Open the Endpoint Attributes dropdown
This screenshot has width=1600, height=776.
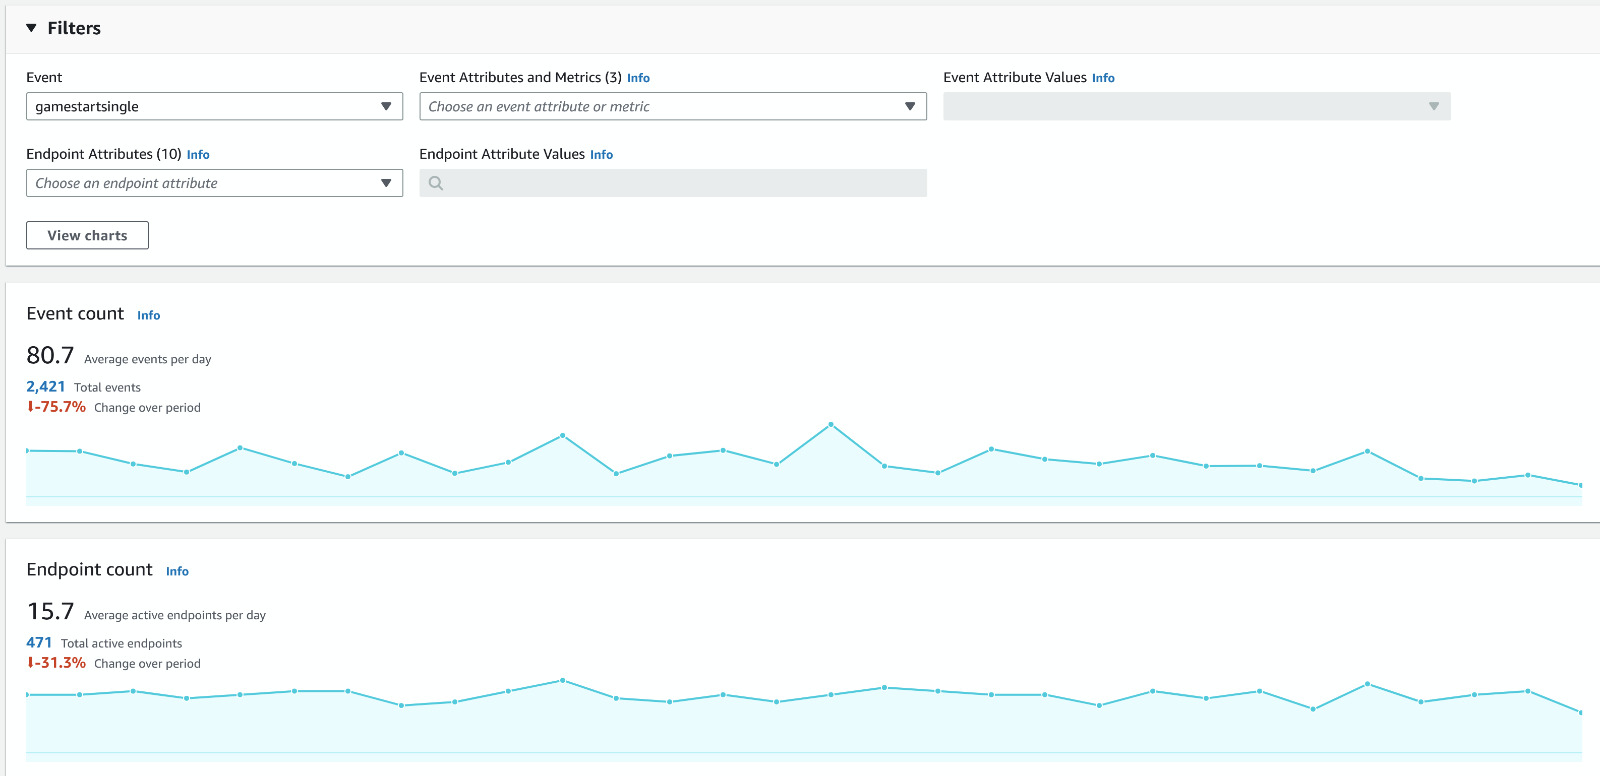point(214,183)
